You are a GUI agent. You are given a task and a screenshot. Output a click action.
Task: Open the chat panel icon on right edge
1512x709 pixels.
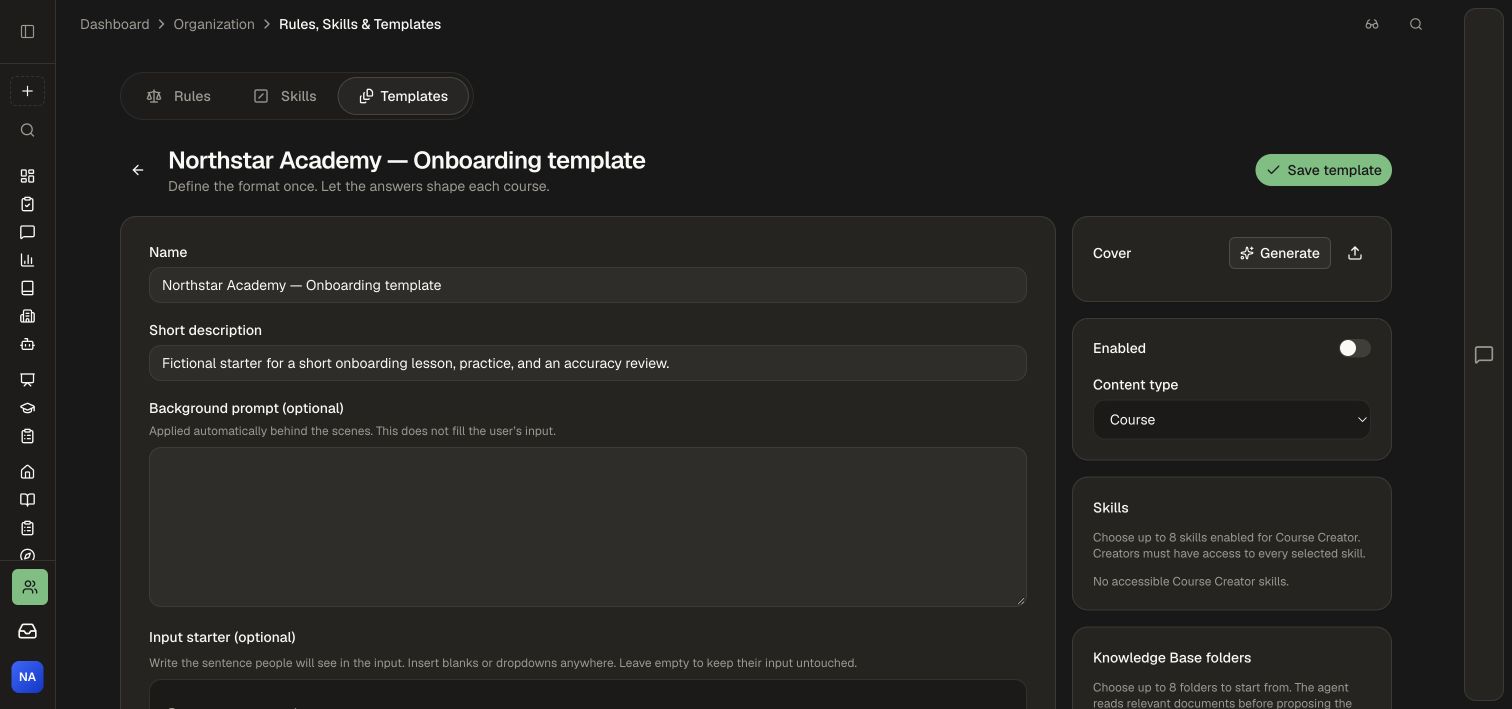coord(1484,355)
